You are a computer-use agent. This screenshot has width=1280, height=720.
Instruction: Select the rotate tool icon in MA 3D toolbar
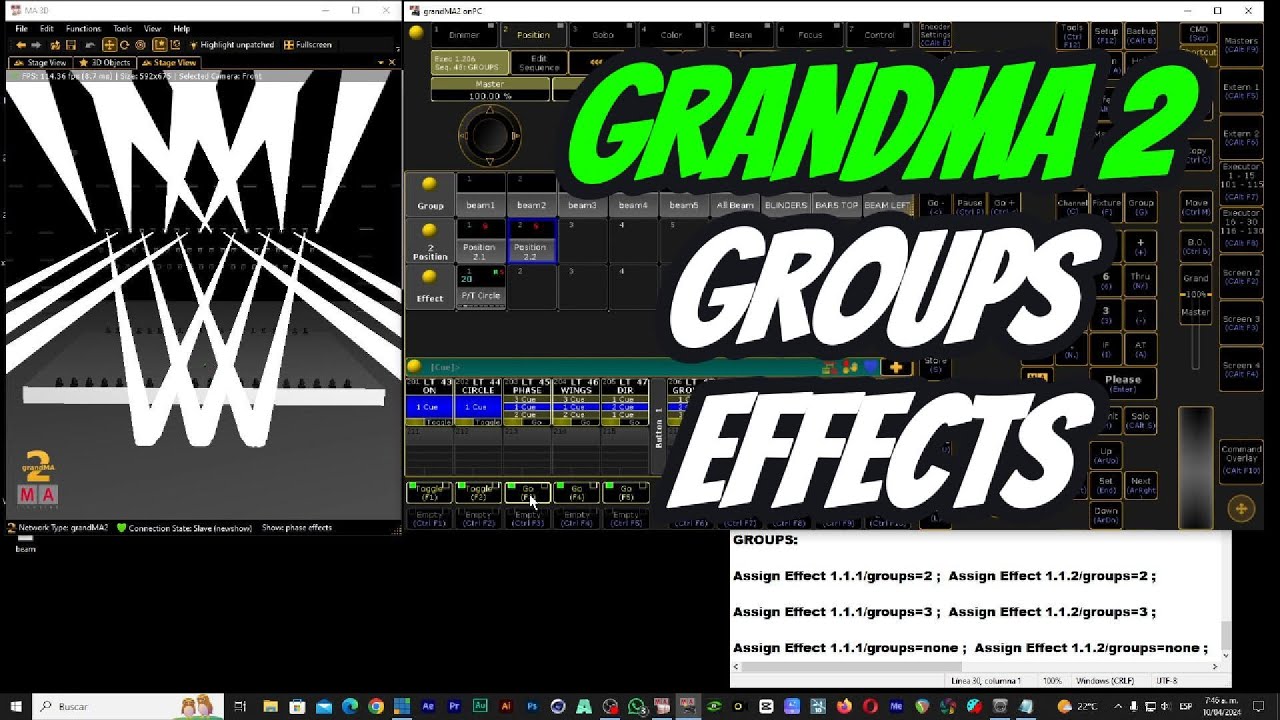click(x=124, y=45)
